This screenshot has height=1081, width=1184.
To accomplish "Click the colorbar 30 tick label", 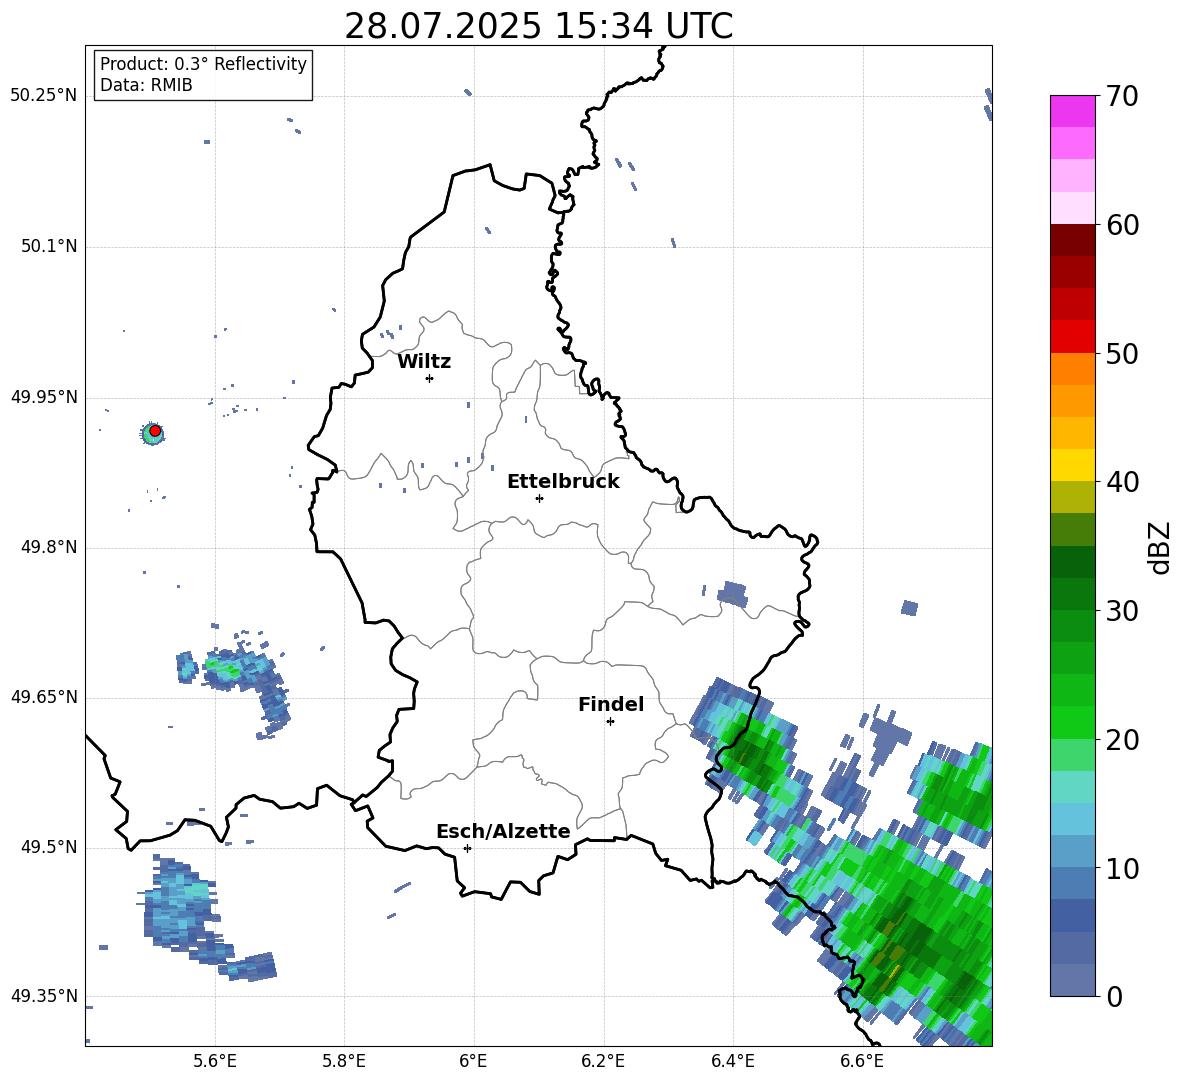I will pos(1122,611).
